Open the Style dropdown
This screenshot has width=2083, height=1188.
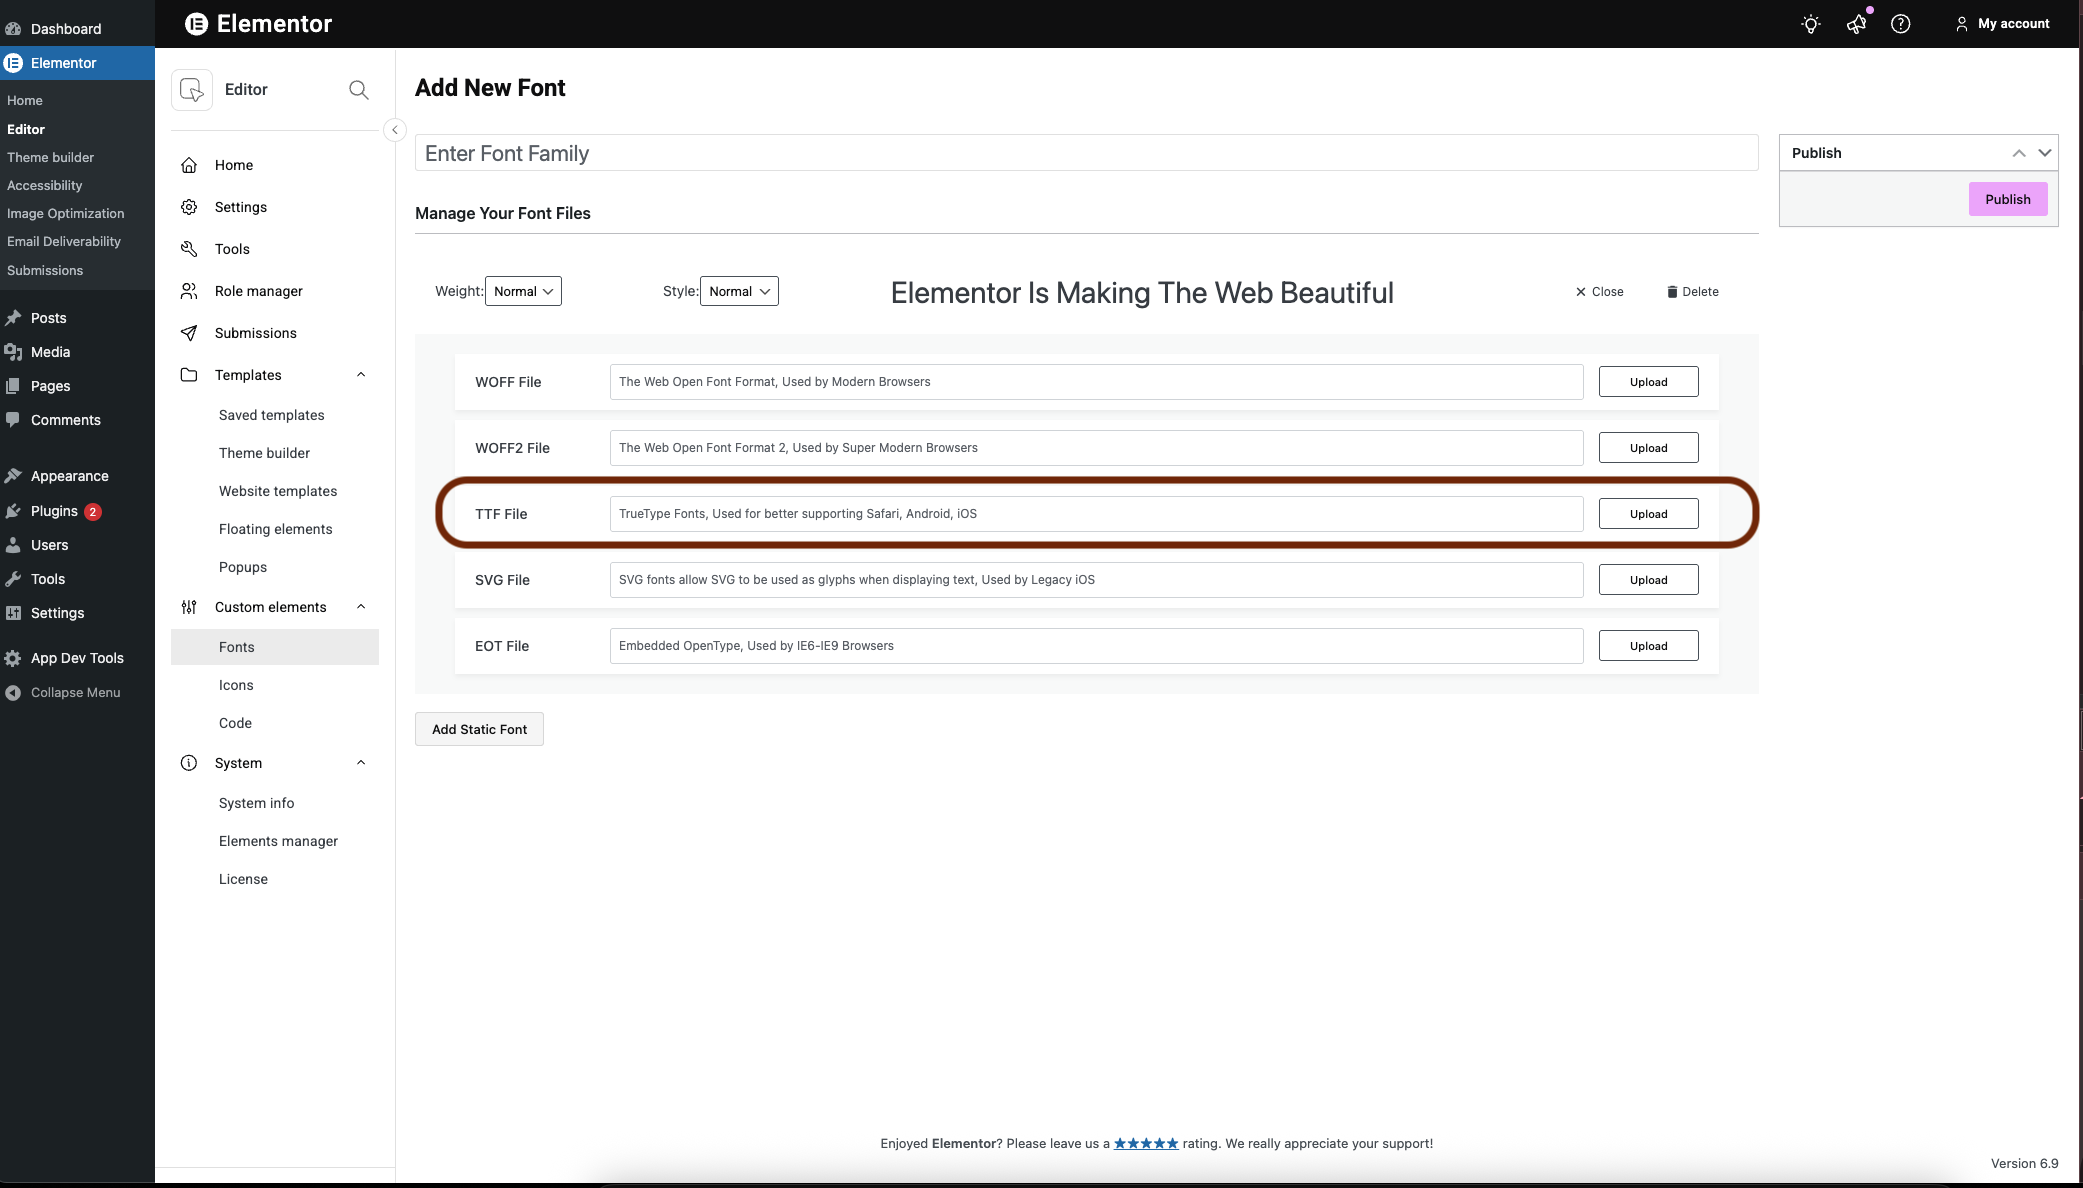point(739,291)
